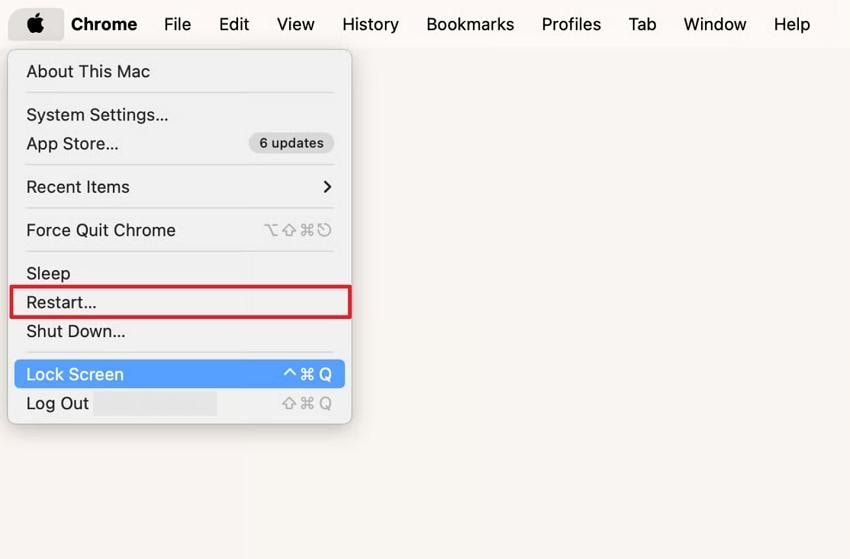850x559 pixels.
Task: Select Restart from the Apple menu
Action: [x=179, y=302]
